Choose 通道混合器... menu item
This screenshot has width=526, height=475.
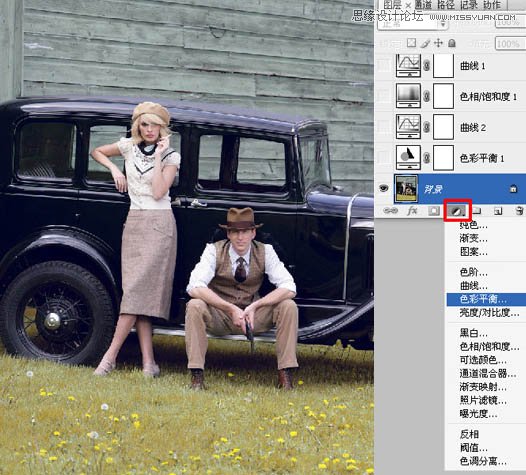coord(488,373)
